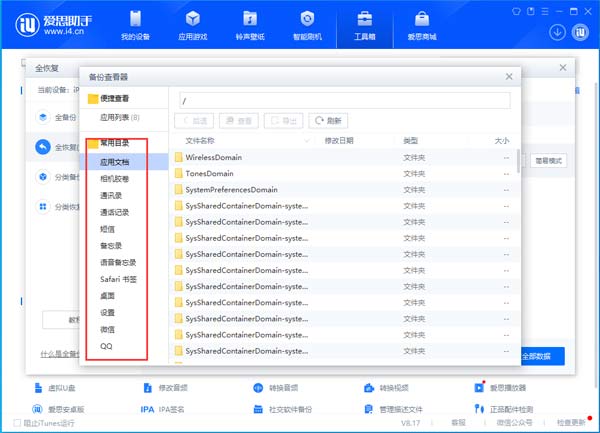
Task: Open the 转换音频 tool
Action: [x=276, y=388]
